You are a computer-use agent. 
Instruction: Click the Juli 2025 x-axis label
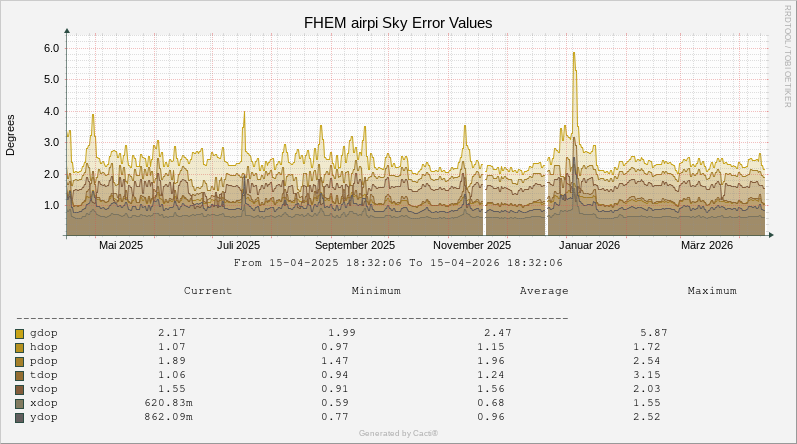click(238, 245)
